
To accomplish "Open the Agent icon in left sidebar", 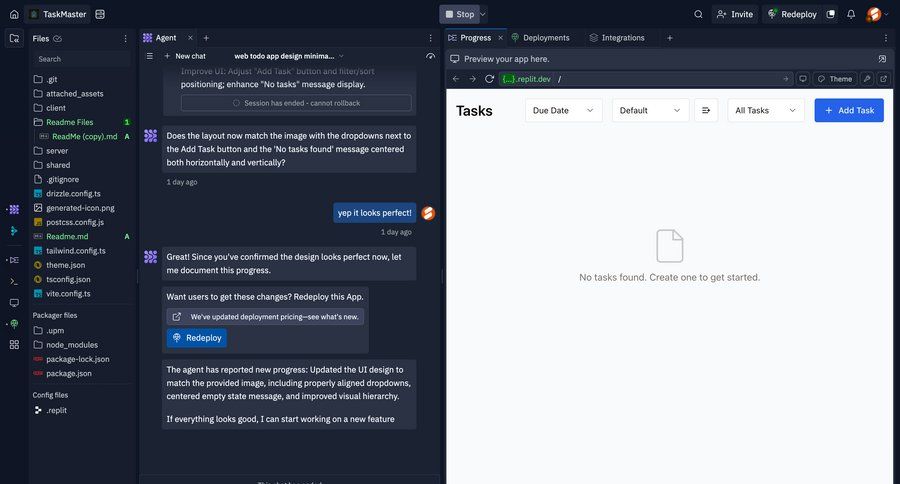I will (x=14, y=210).
